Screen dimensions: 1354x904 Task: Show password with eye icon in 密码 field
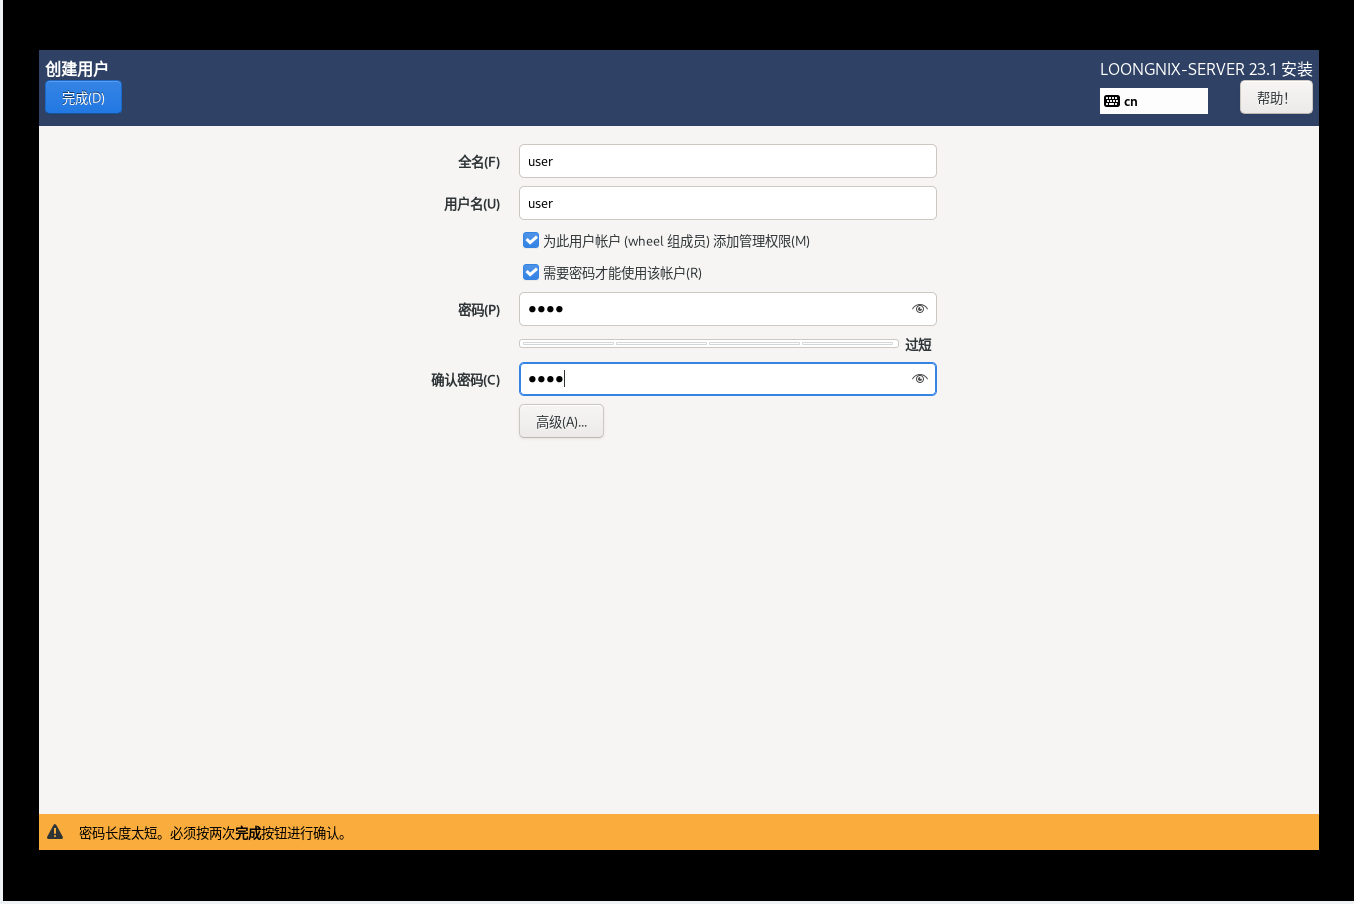(919, 309)
